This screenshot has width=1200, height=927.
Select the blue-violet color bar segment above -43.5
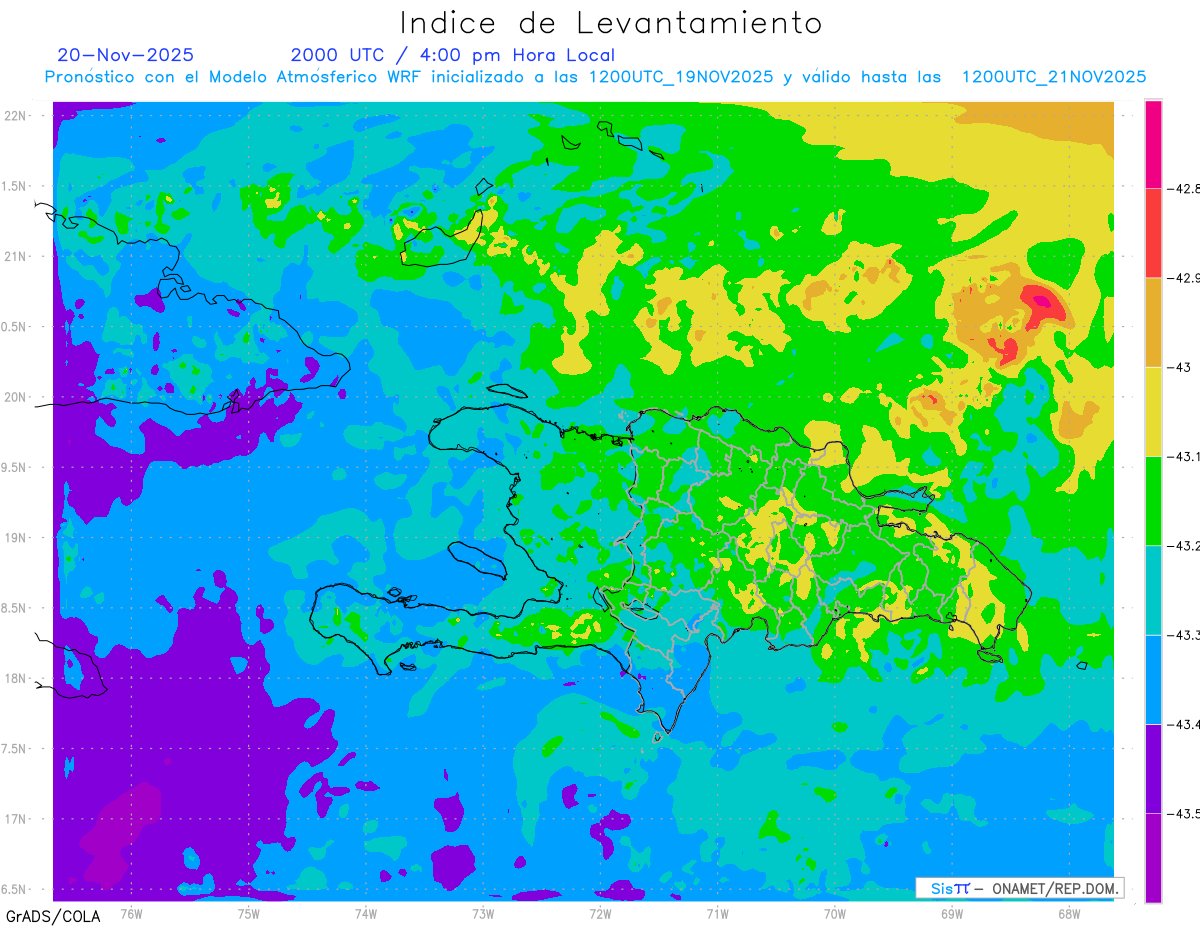[x=1153, y=769]
